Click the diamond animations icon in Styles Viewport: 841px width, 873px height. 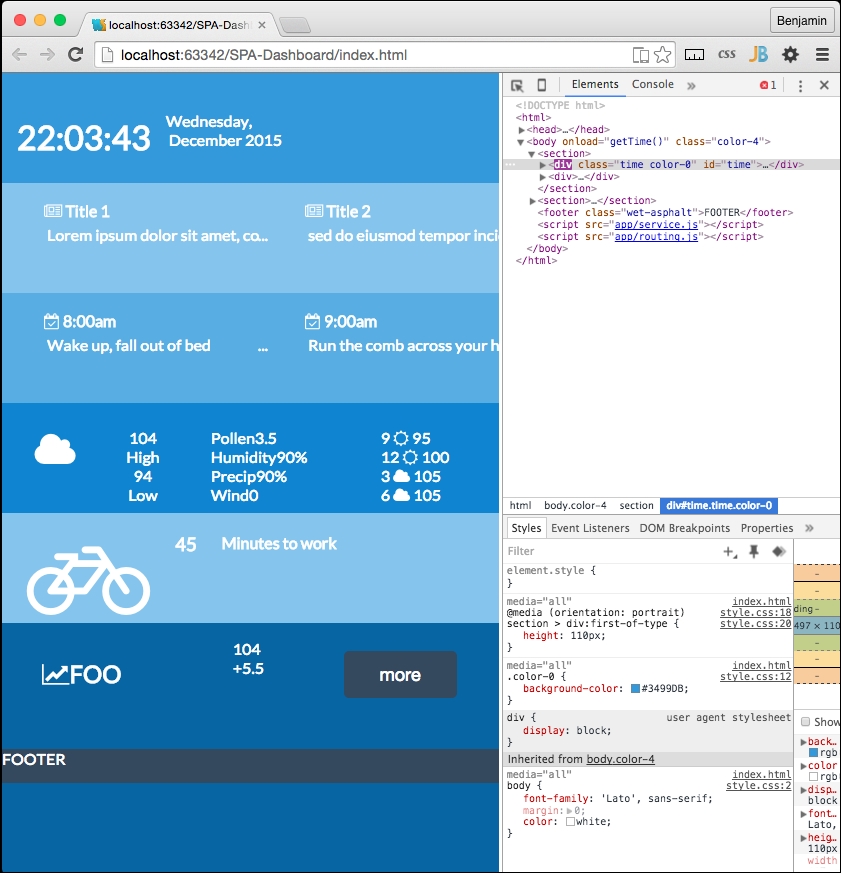coord(779,551)
